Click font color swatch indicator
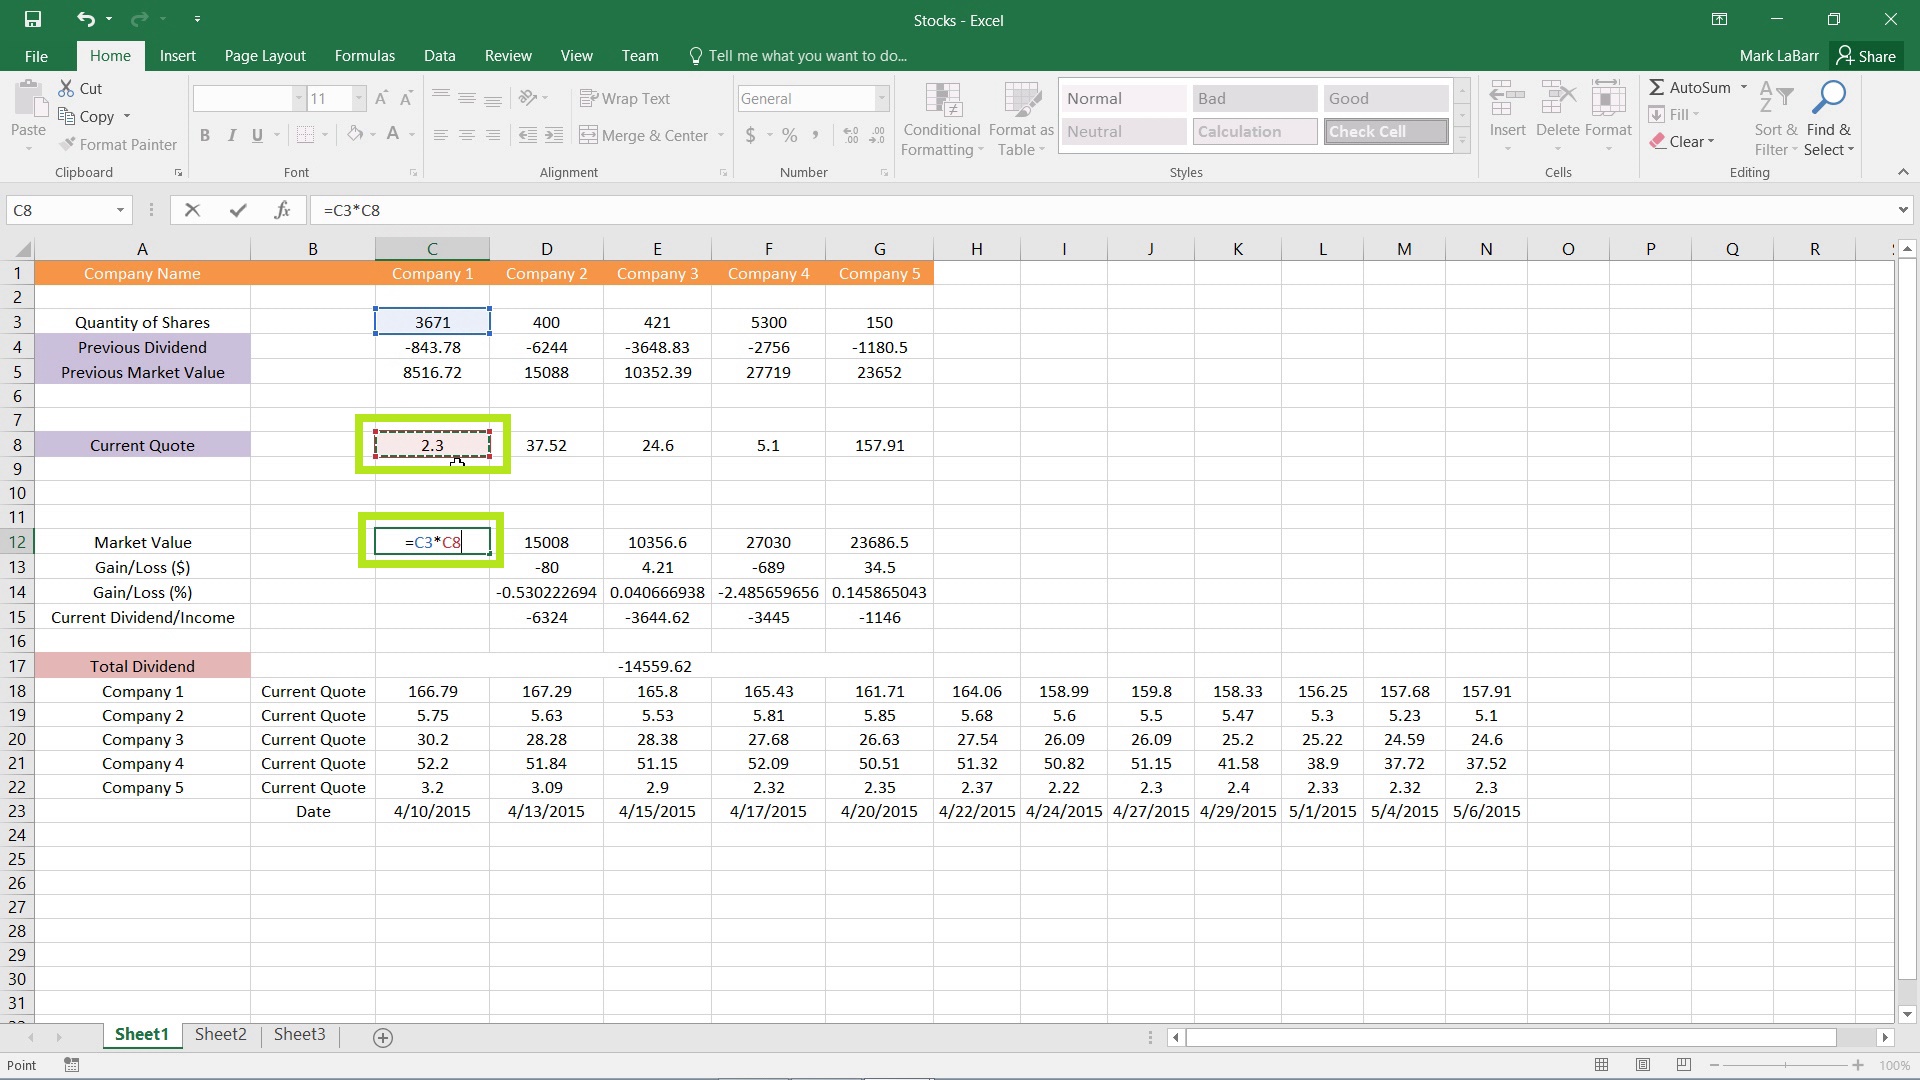This screenshot has width=1920, height=1080. pos(394,142)
